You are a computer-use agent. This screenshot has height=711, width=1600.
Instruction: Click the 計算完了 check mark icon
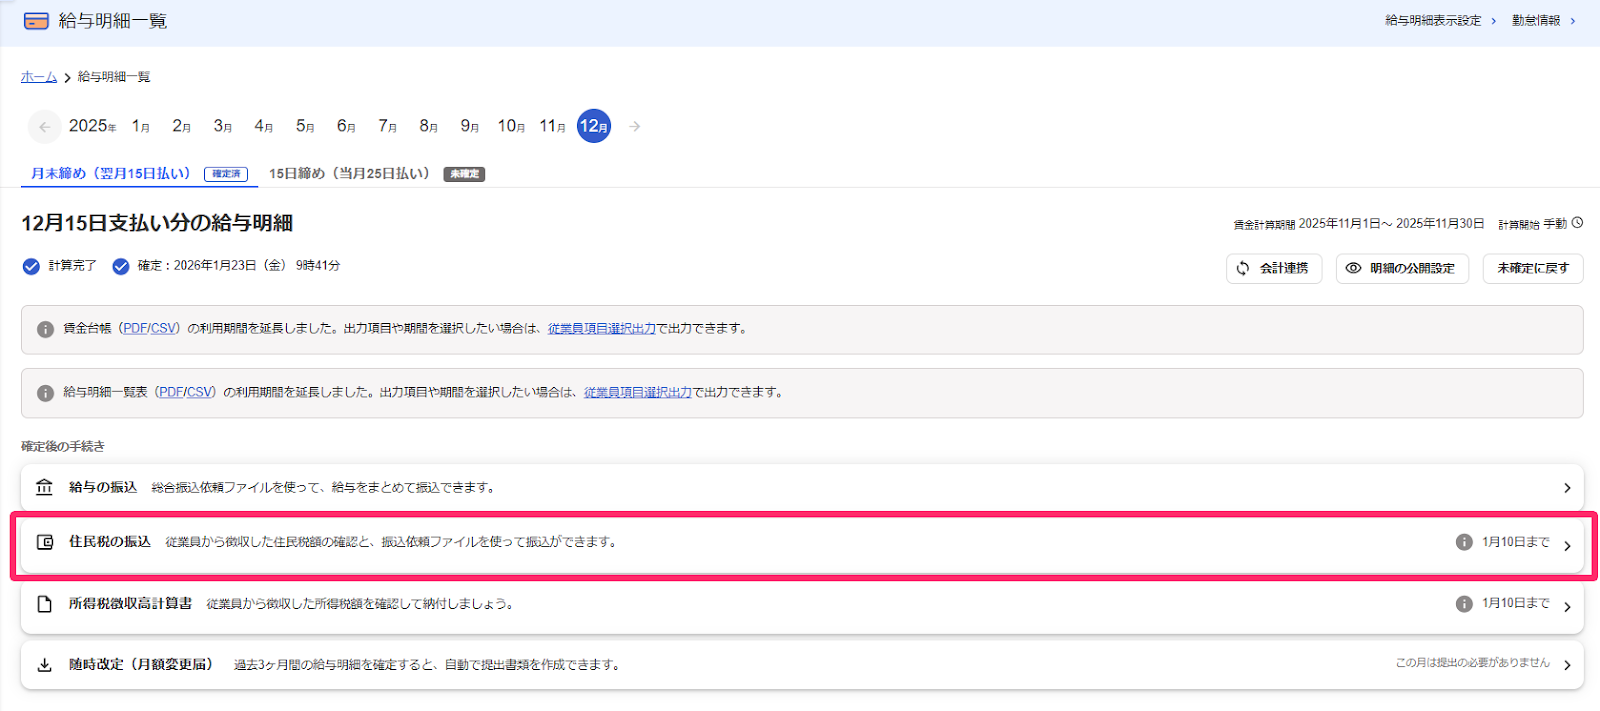[x=31, y=266]
